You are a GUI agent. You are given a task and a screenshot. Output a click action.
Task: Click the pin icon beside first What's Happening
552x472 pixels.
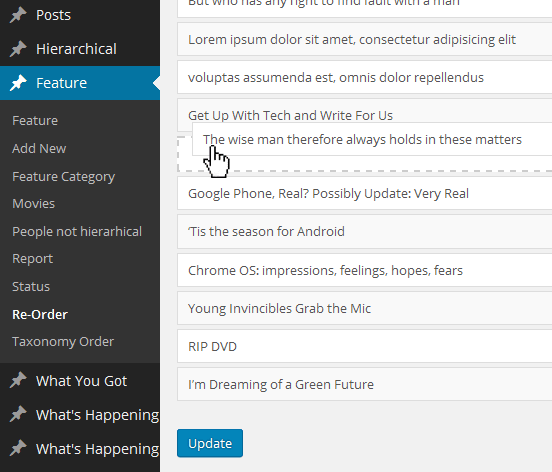pyautogui.click(x=18, y=415)
